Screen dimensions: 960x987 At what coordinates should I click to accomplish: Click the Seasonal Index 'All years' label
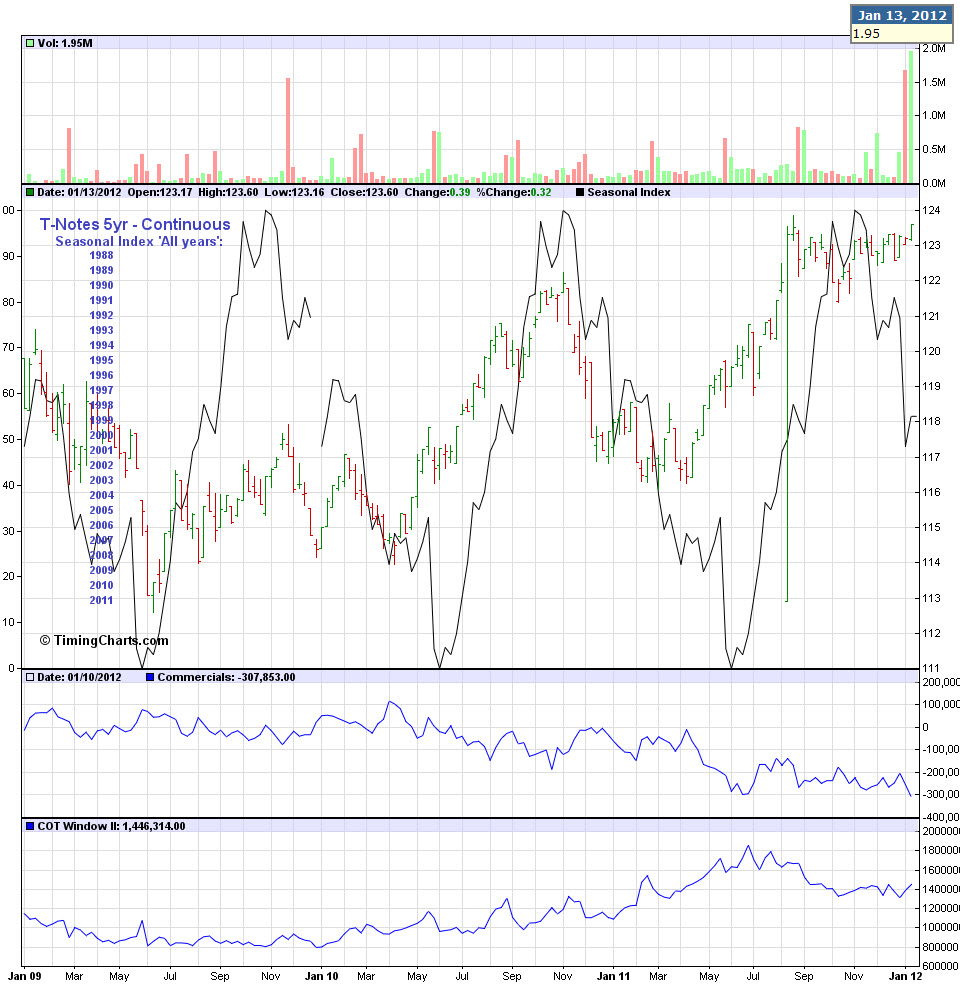[138, 241]
